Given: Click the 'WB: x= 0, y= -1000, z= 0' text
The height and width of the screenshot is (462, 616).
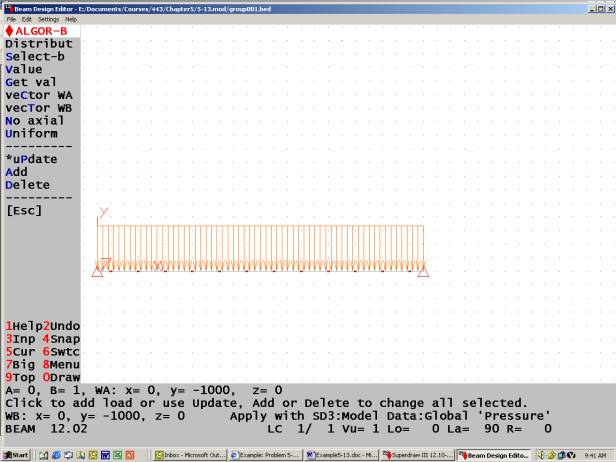Looking at the screenshot, I should (x=95, y=416).
